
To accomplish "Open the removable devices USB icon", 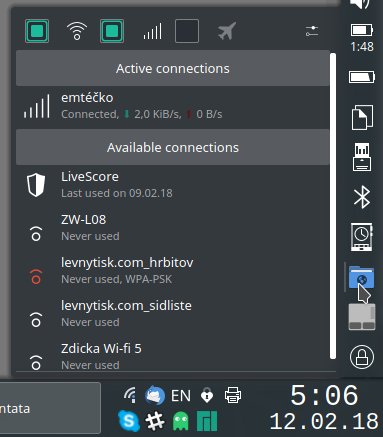I will click(x=362, y=157).
